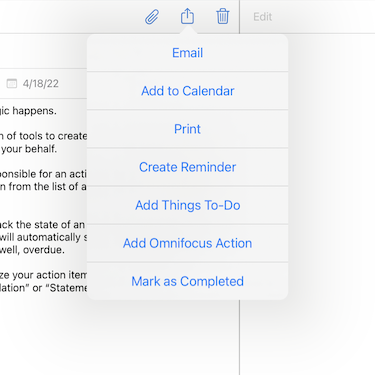Image resolution: width=375 pixels, height=375 pixels.
Task: Choose Add Omnifocus Action
Action: 187,243
